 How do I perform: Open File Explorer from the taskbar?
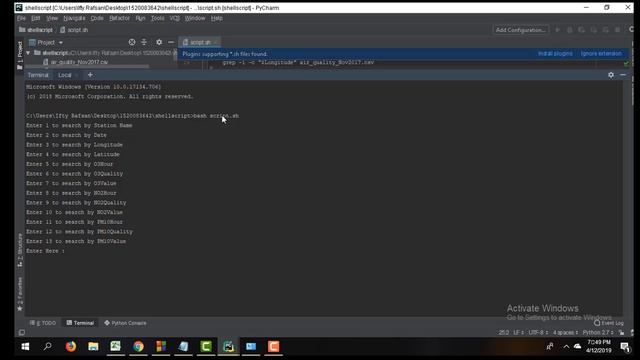[93, 347]
